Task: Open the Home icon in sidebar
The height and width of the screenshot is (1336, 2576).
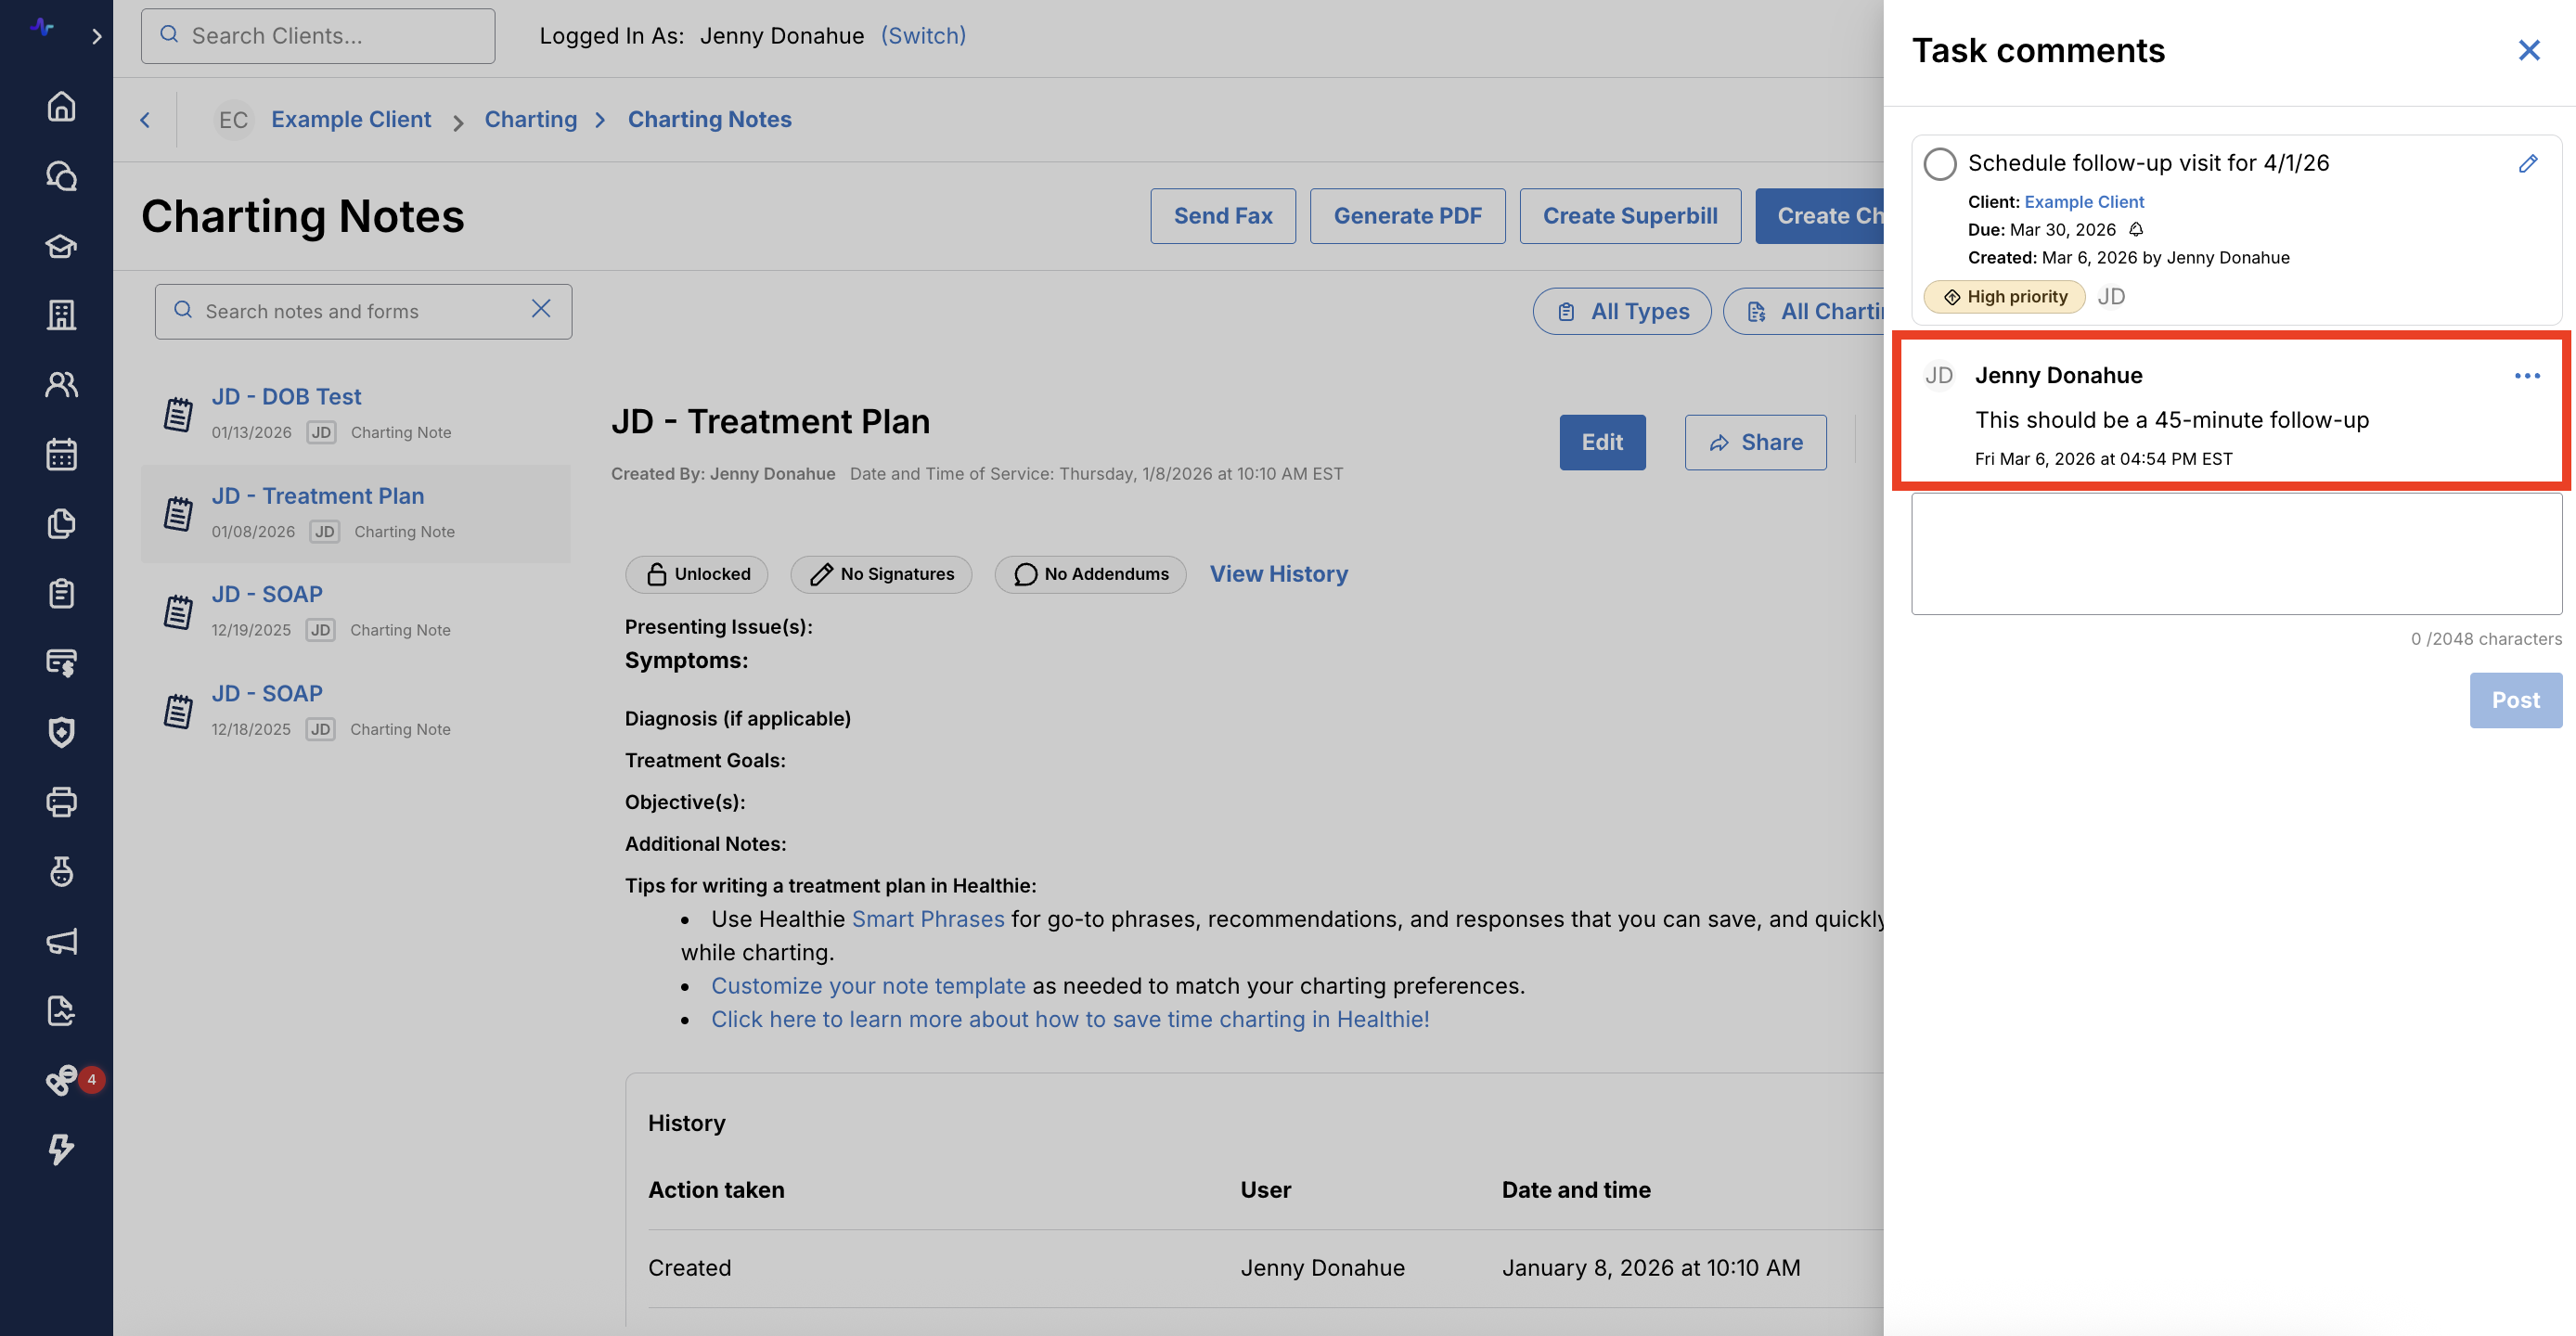Action: 61,106
